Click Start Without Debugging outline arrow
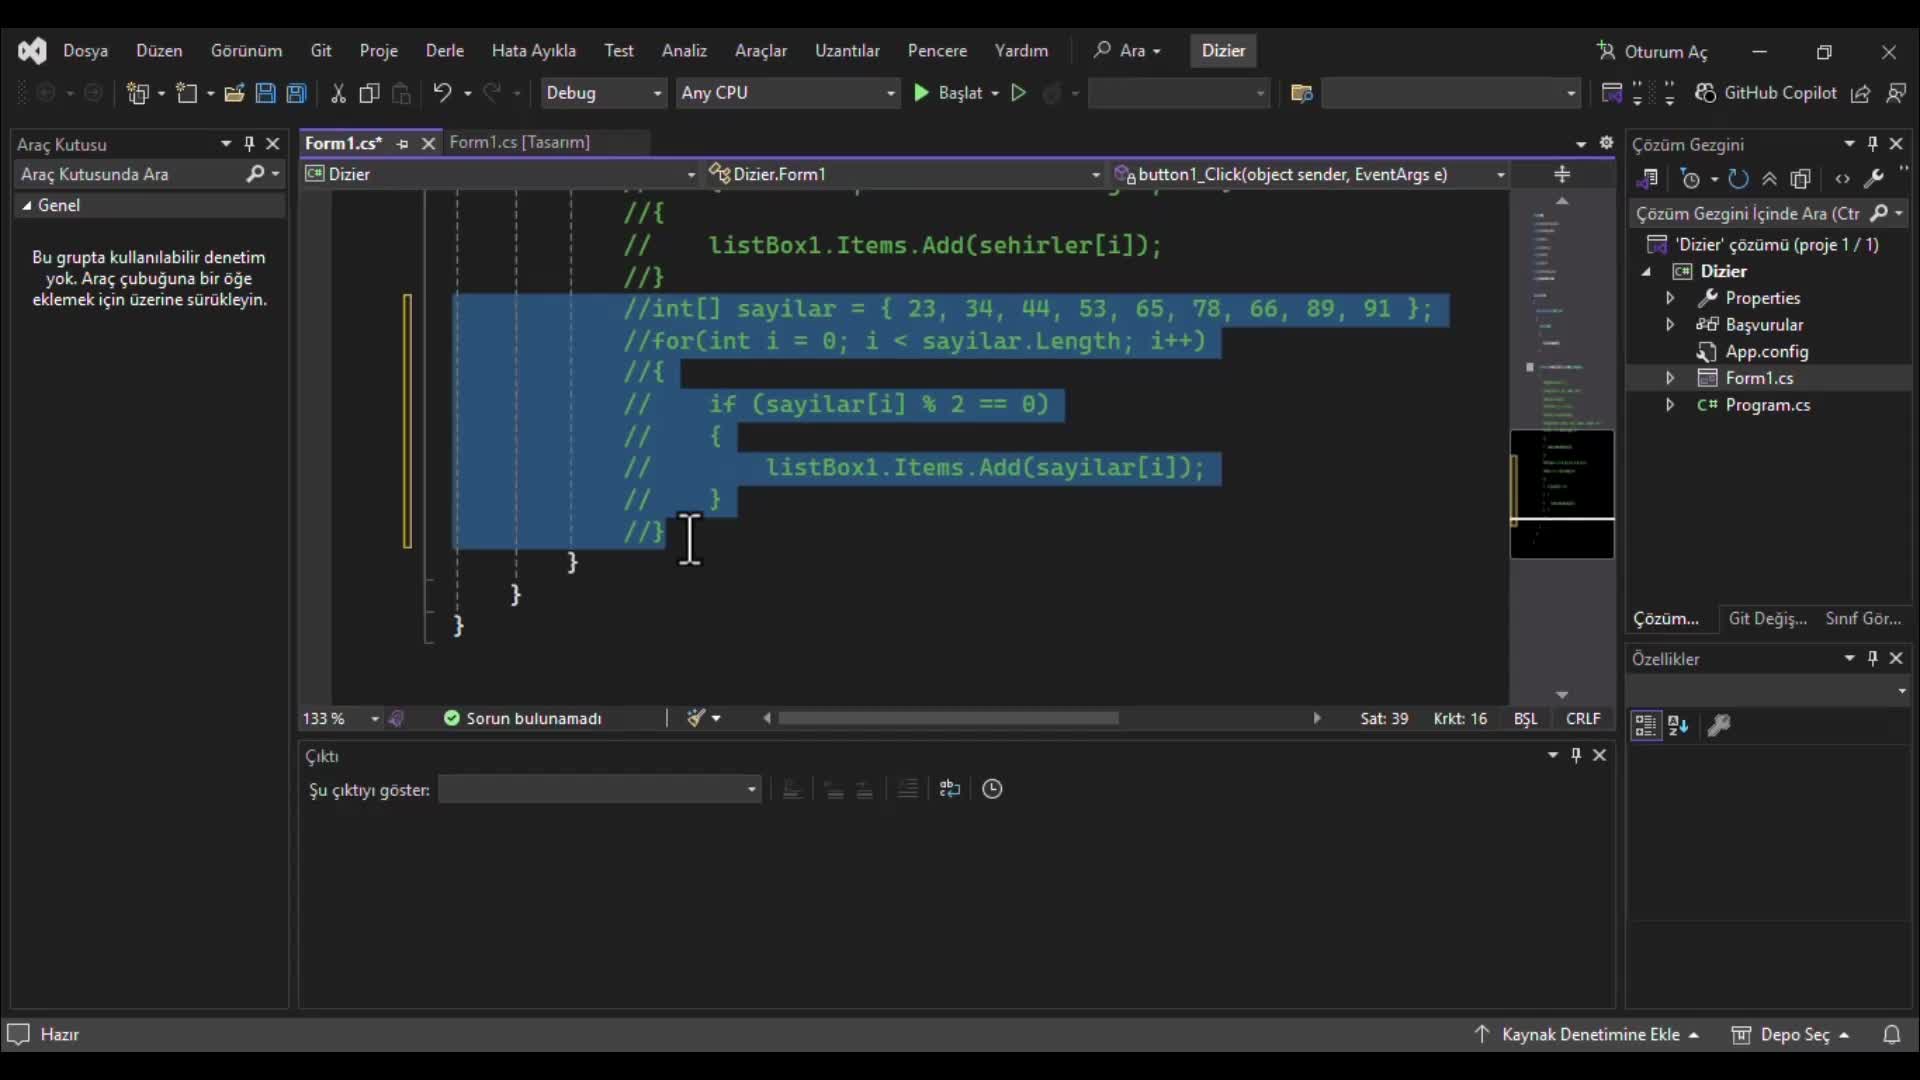Screen dimensions: 1920x1080 click(x=1018, y=93)
